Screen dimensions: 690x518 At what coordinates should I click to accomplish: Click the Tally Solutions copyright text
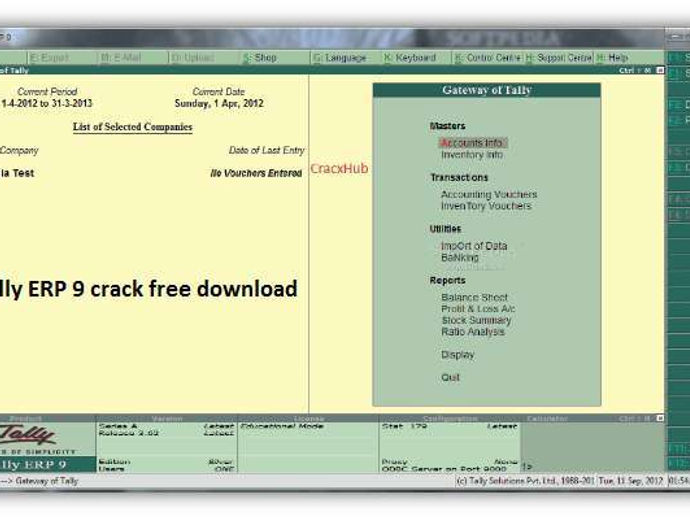(x=525, y=481)
